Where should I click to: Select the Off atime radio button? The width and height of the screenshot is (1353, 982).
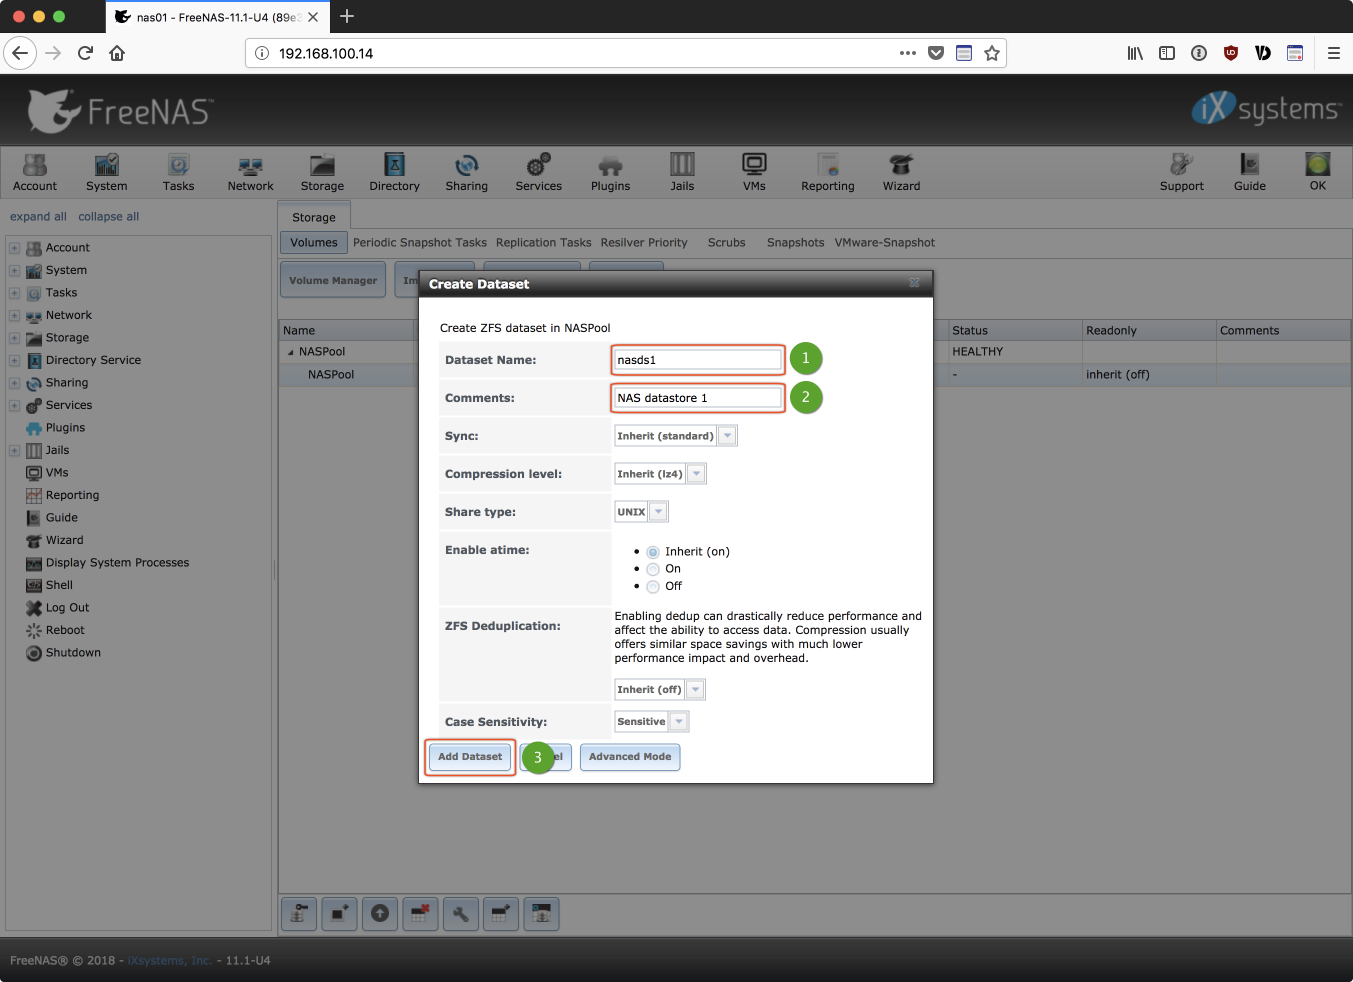(x=653, y=587)
